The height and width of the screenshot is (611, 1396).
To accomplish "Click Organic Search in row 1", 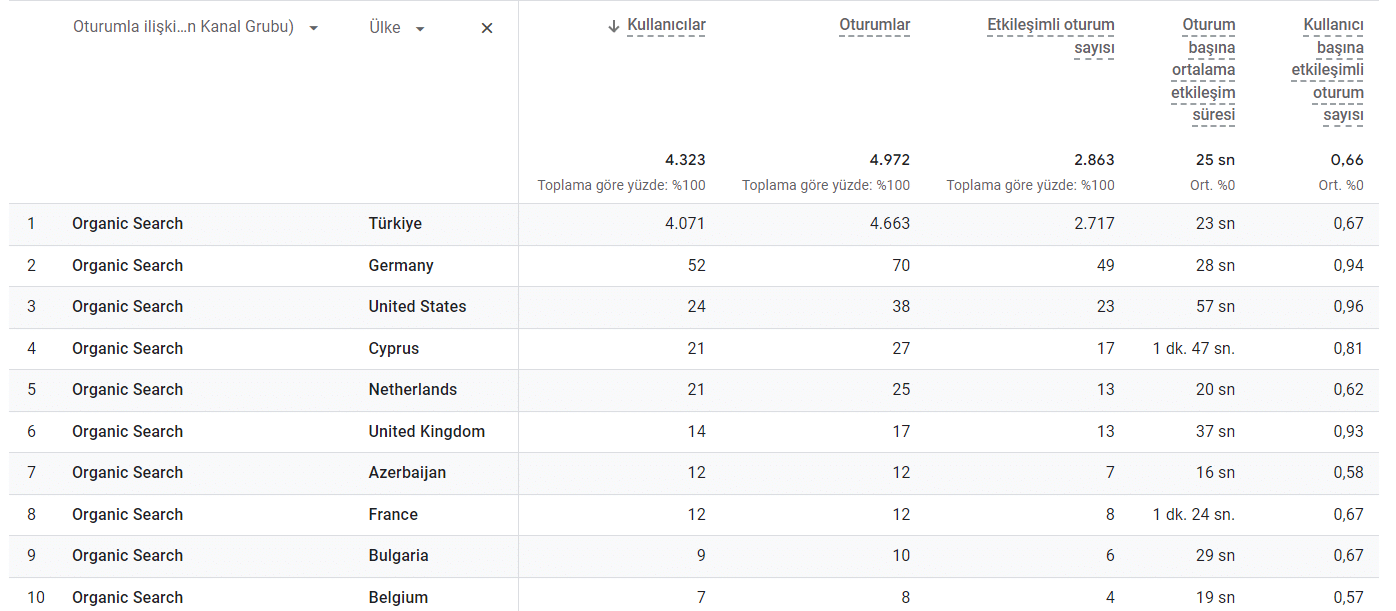I will pyautogui.click(x=127, y=224).
